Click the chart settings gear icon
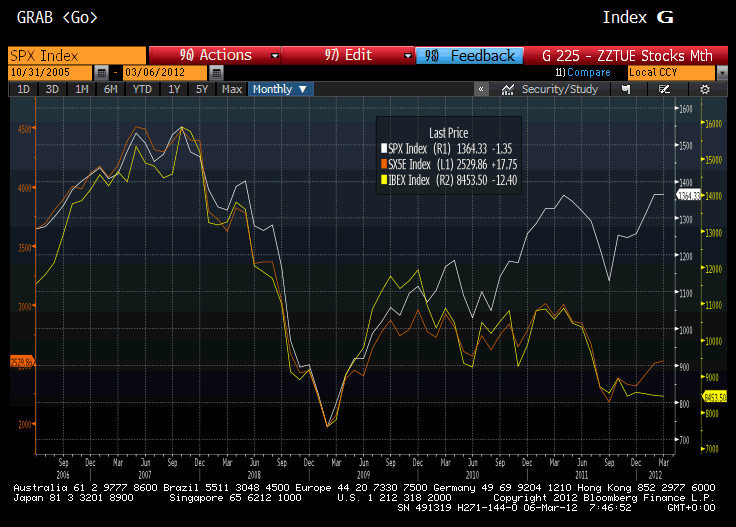 (x=705, y=89)
